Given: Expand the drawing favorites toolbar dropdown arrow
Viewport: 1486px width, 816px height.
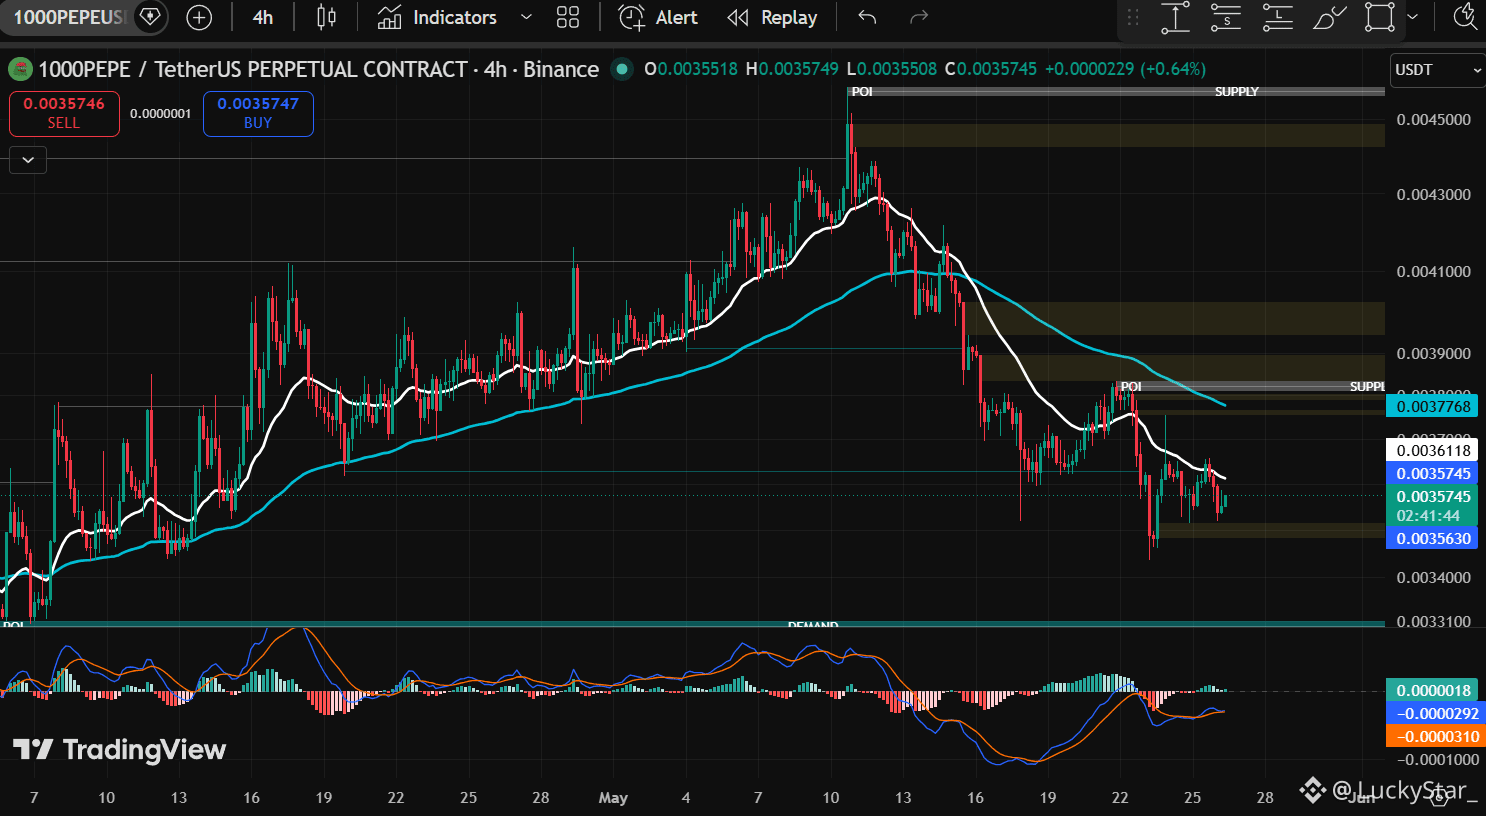Looking at the screenshot, I should click(x=1412, y=17).
